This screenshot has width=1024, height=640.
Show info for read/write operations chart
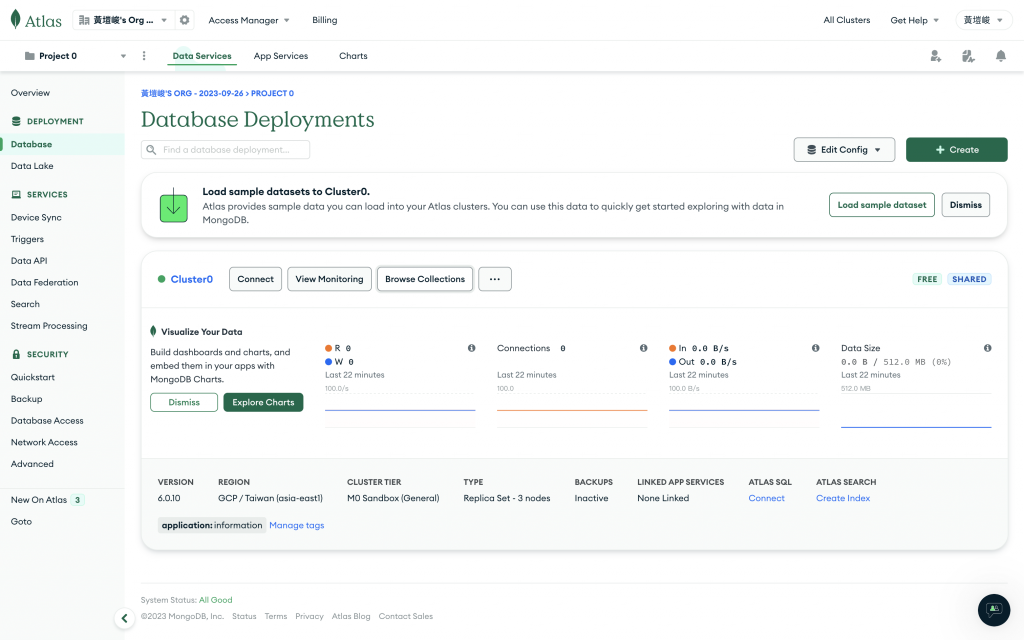coord(472,348)
